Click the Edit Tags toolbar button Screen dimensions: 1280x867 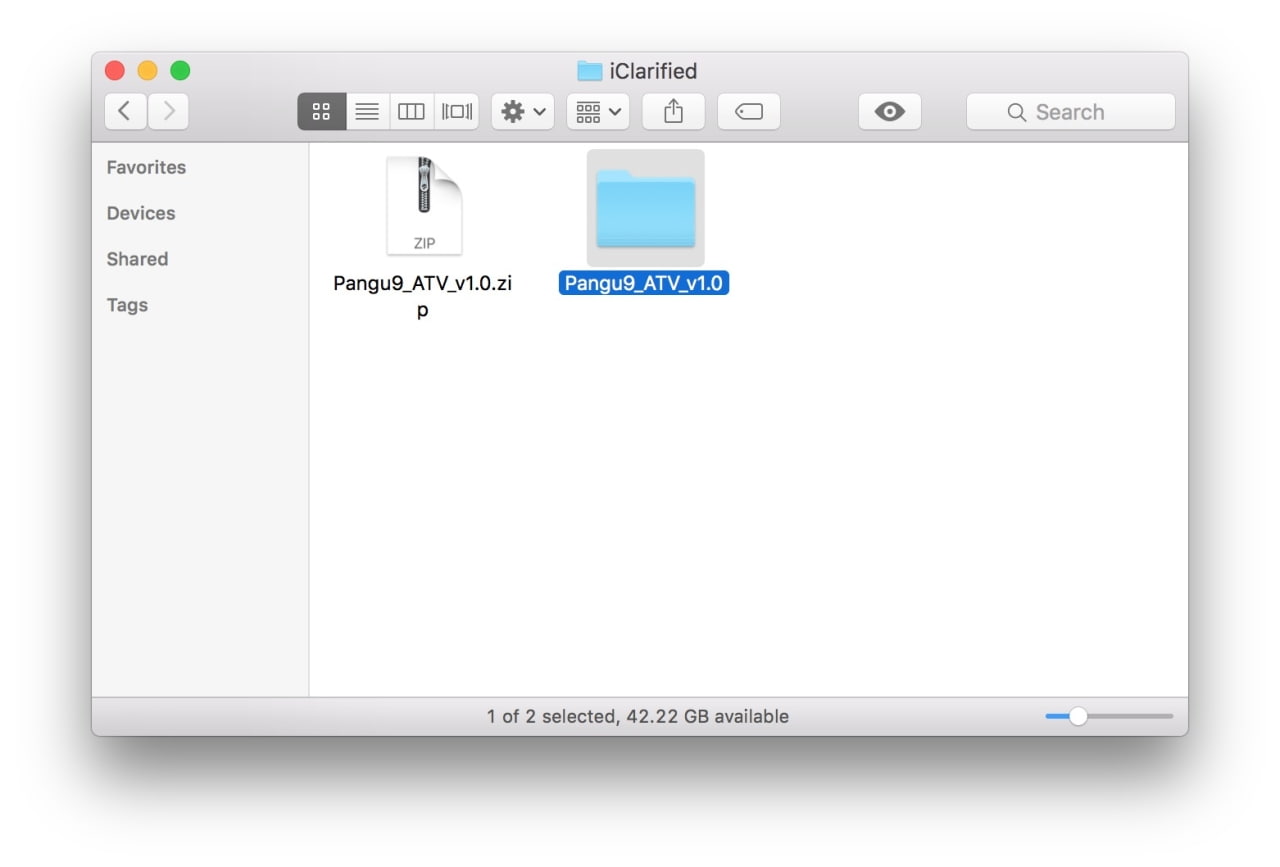[748, 112]
